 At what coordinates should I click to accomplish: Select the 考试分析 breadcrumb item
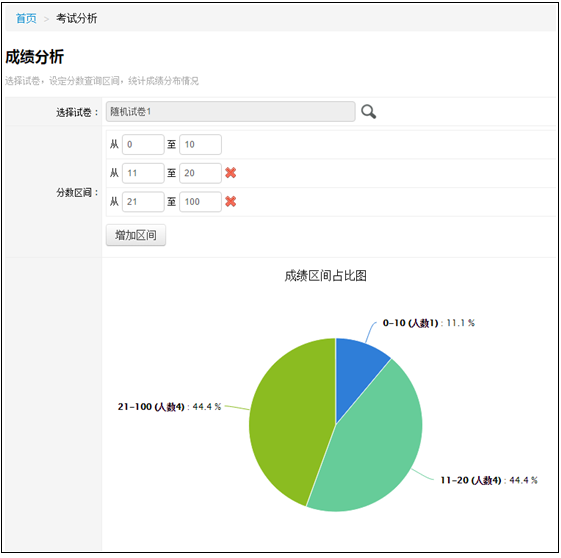(76, 18)
